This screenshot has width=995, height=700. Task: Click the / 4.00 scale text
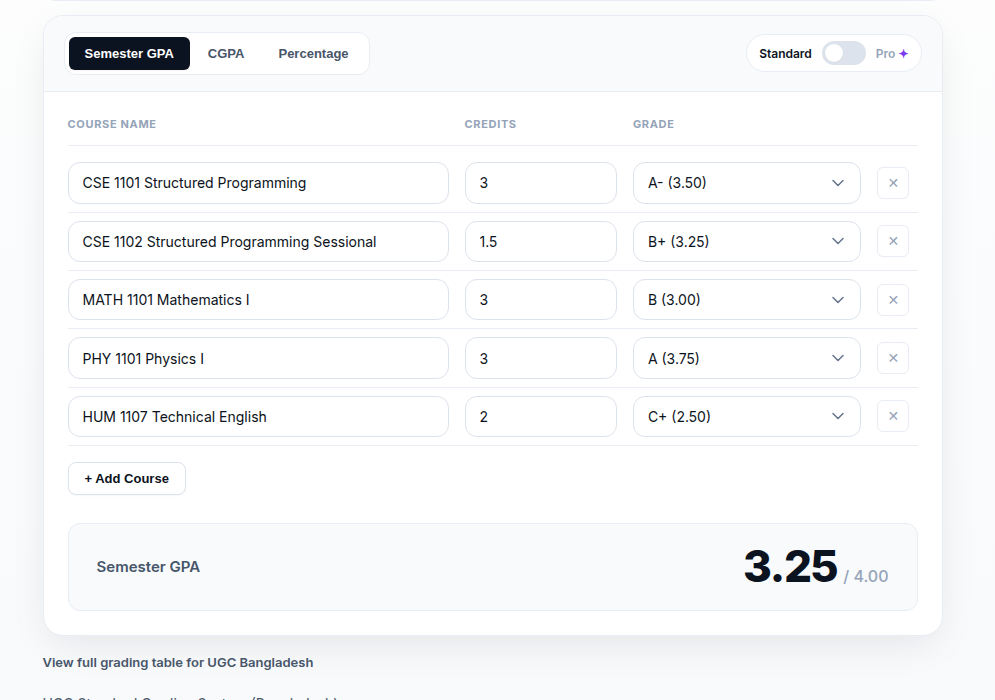pyautogui.click(x=866, y=576)
